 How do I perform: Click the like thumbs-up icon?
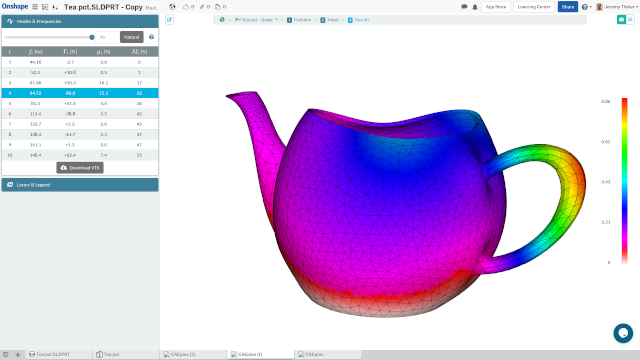point(186,7)
